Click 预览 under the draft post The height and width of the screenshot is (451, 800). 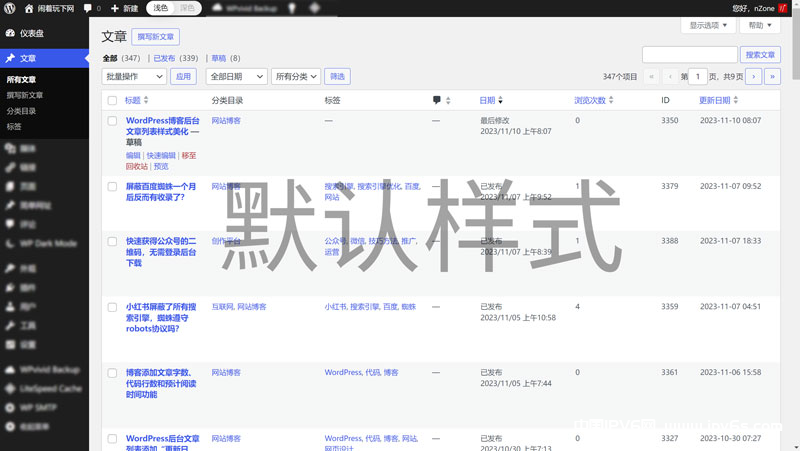(x=161, y=166)
